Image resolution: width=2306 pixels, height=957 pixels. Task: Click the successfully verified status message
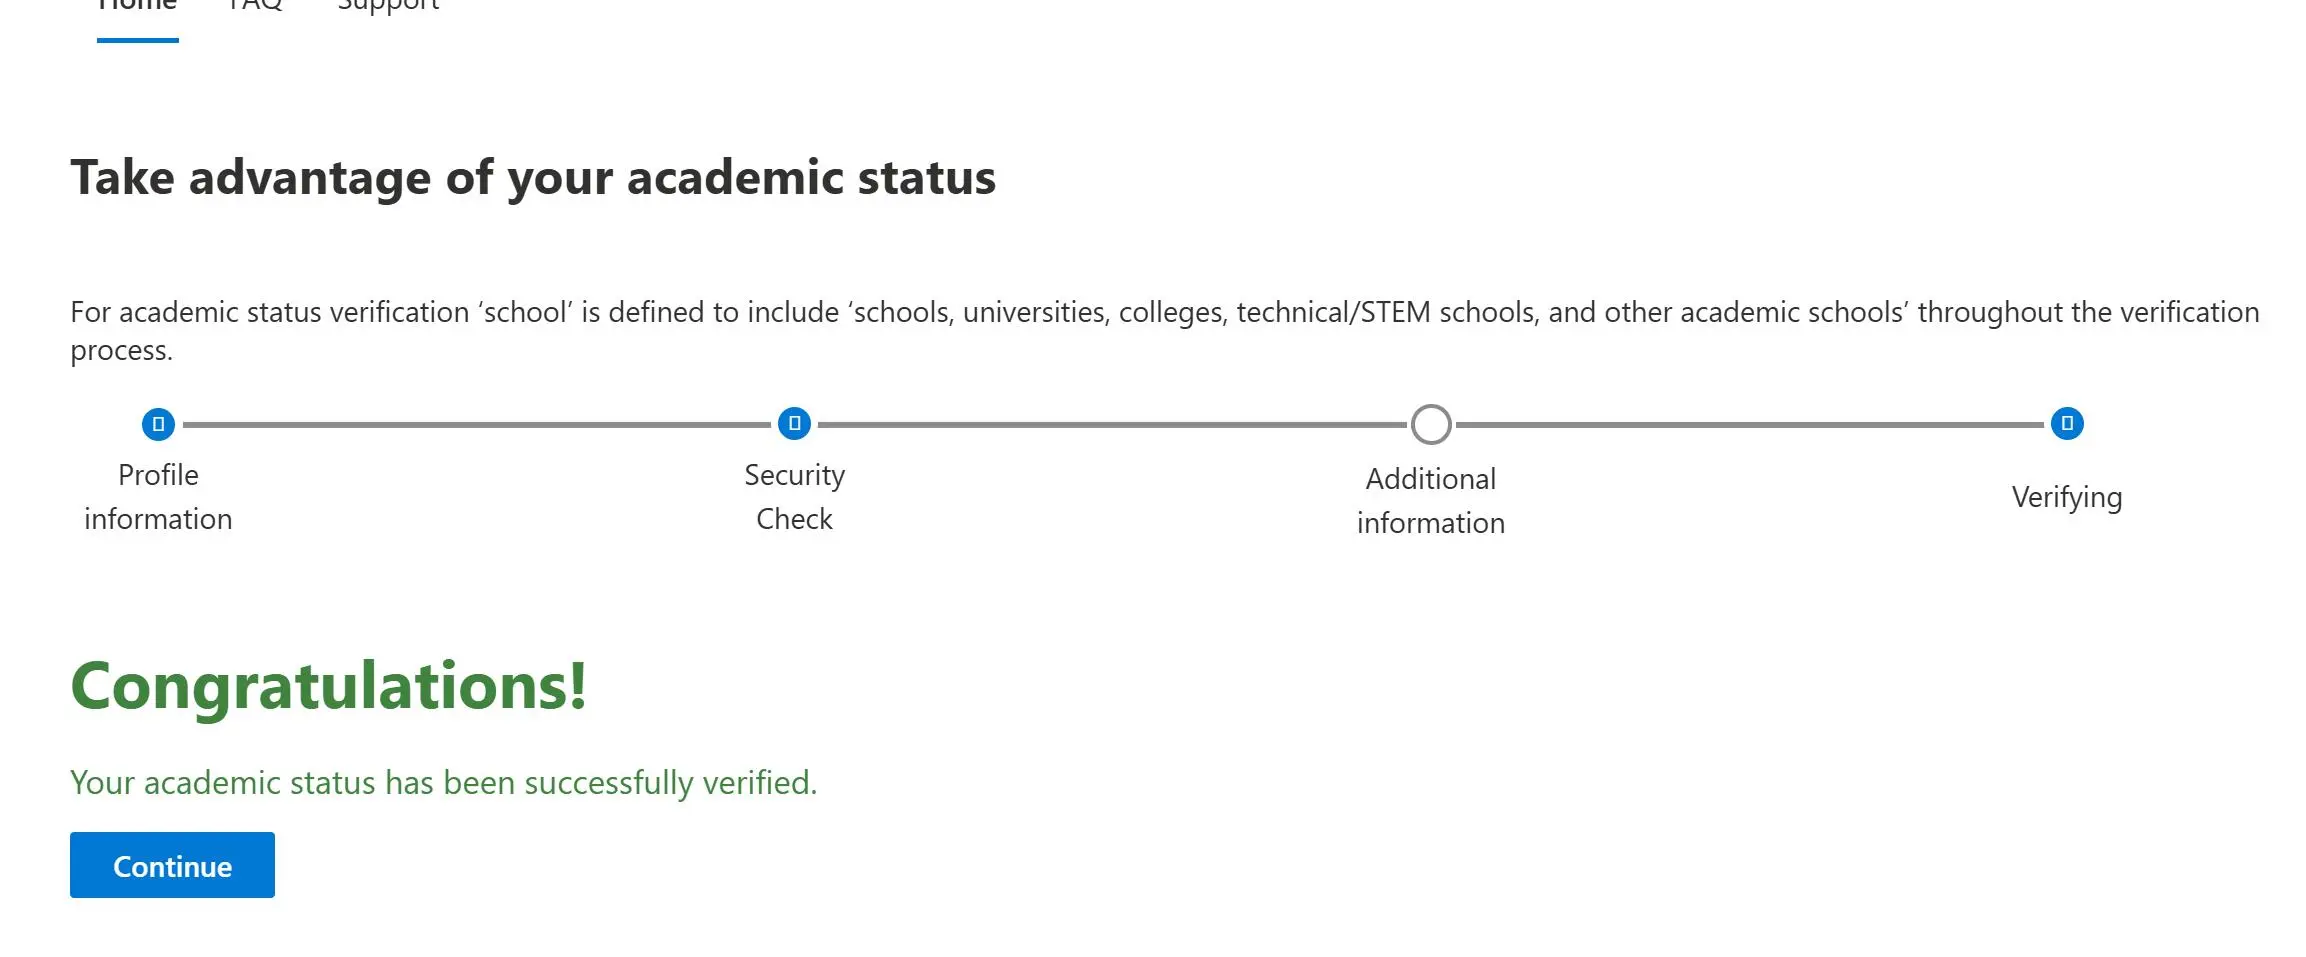click(443, 783)
